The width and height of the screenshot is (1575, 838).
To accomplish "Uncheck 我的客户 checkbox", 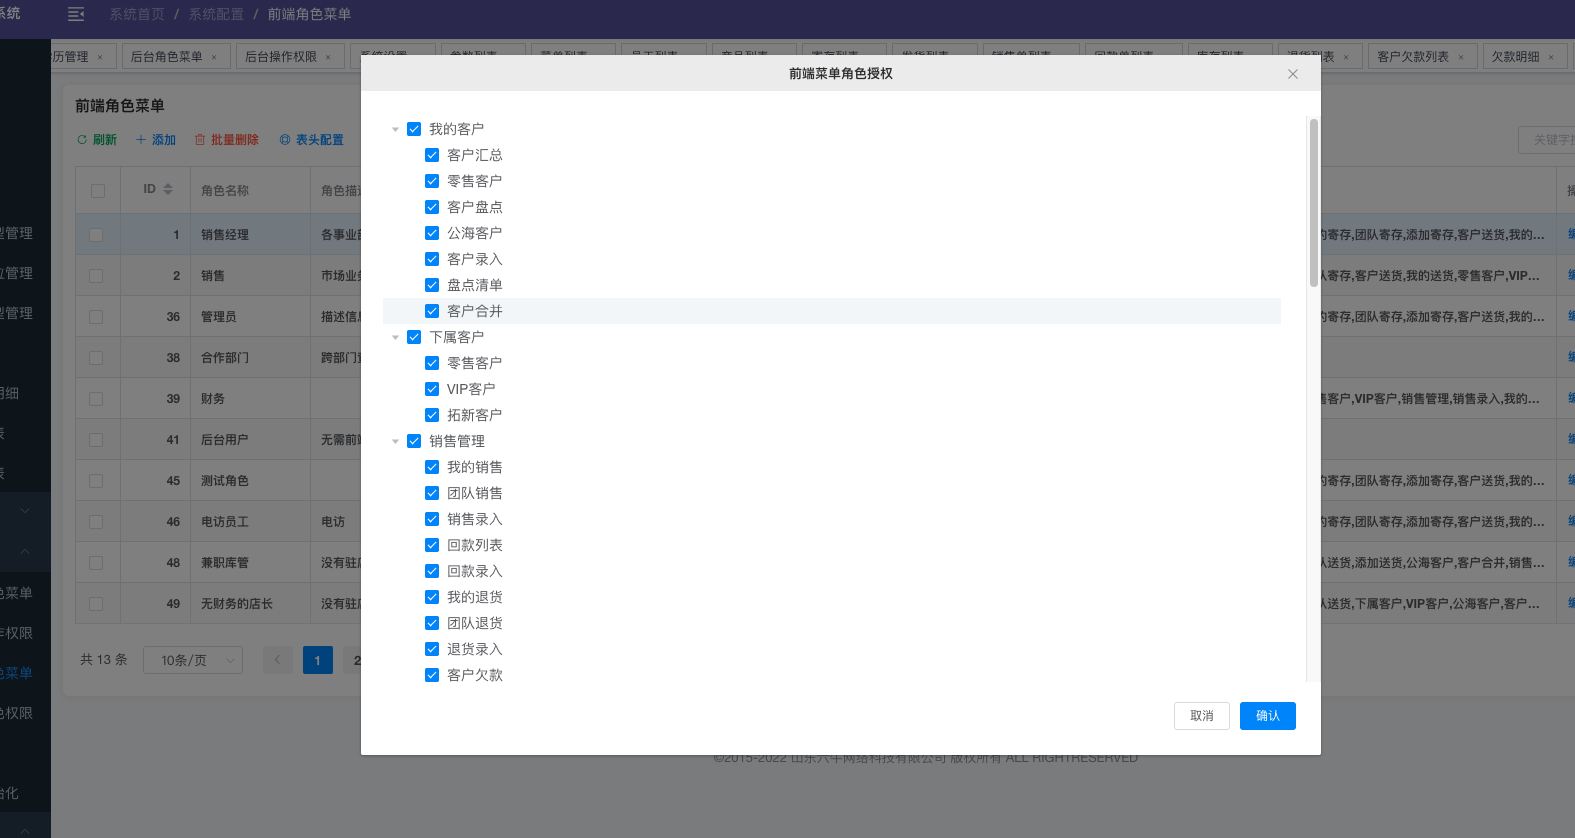I will coord(414,129).
